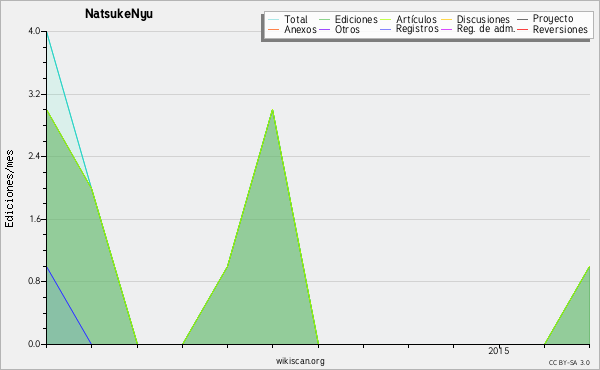
Task: Click the 0.0 y-axis value
Action: [34, 344]
